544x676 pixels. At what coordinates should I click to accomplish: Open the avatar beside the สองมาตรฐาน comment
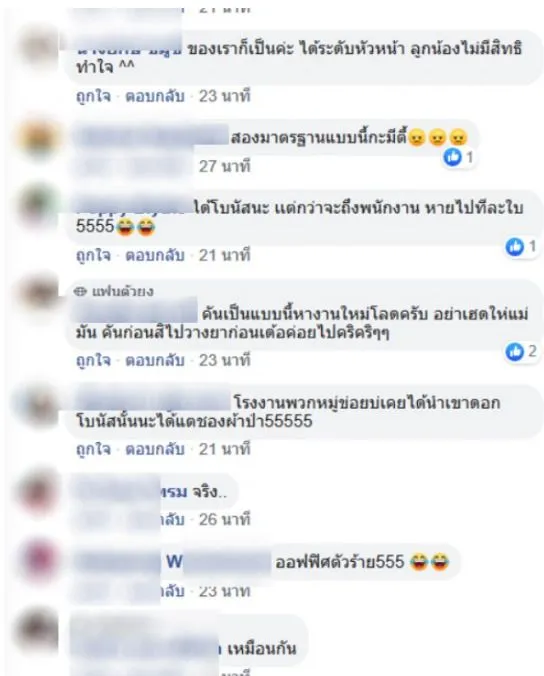coord(39,139)
